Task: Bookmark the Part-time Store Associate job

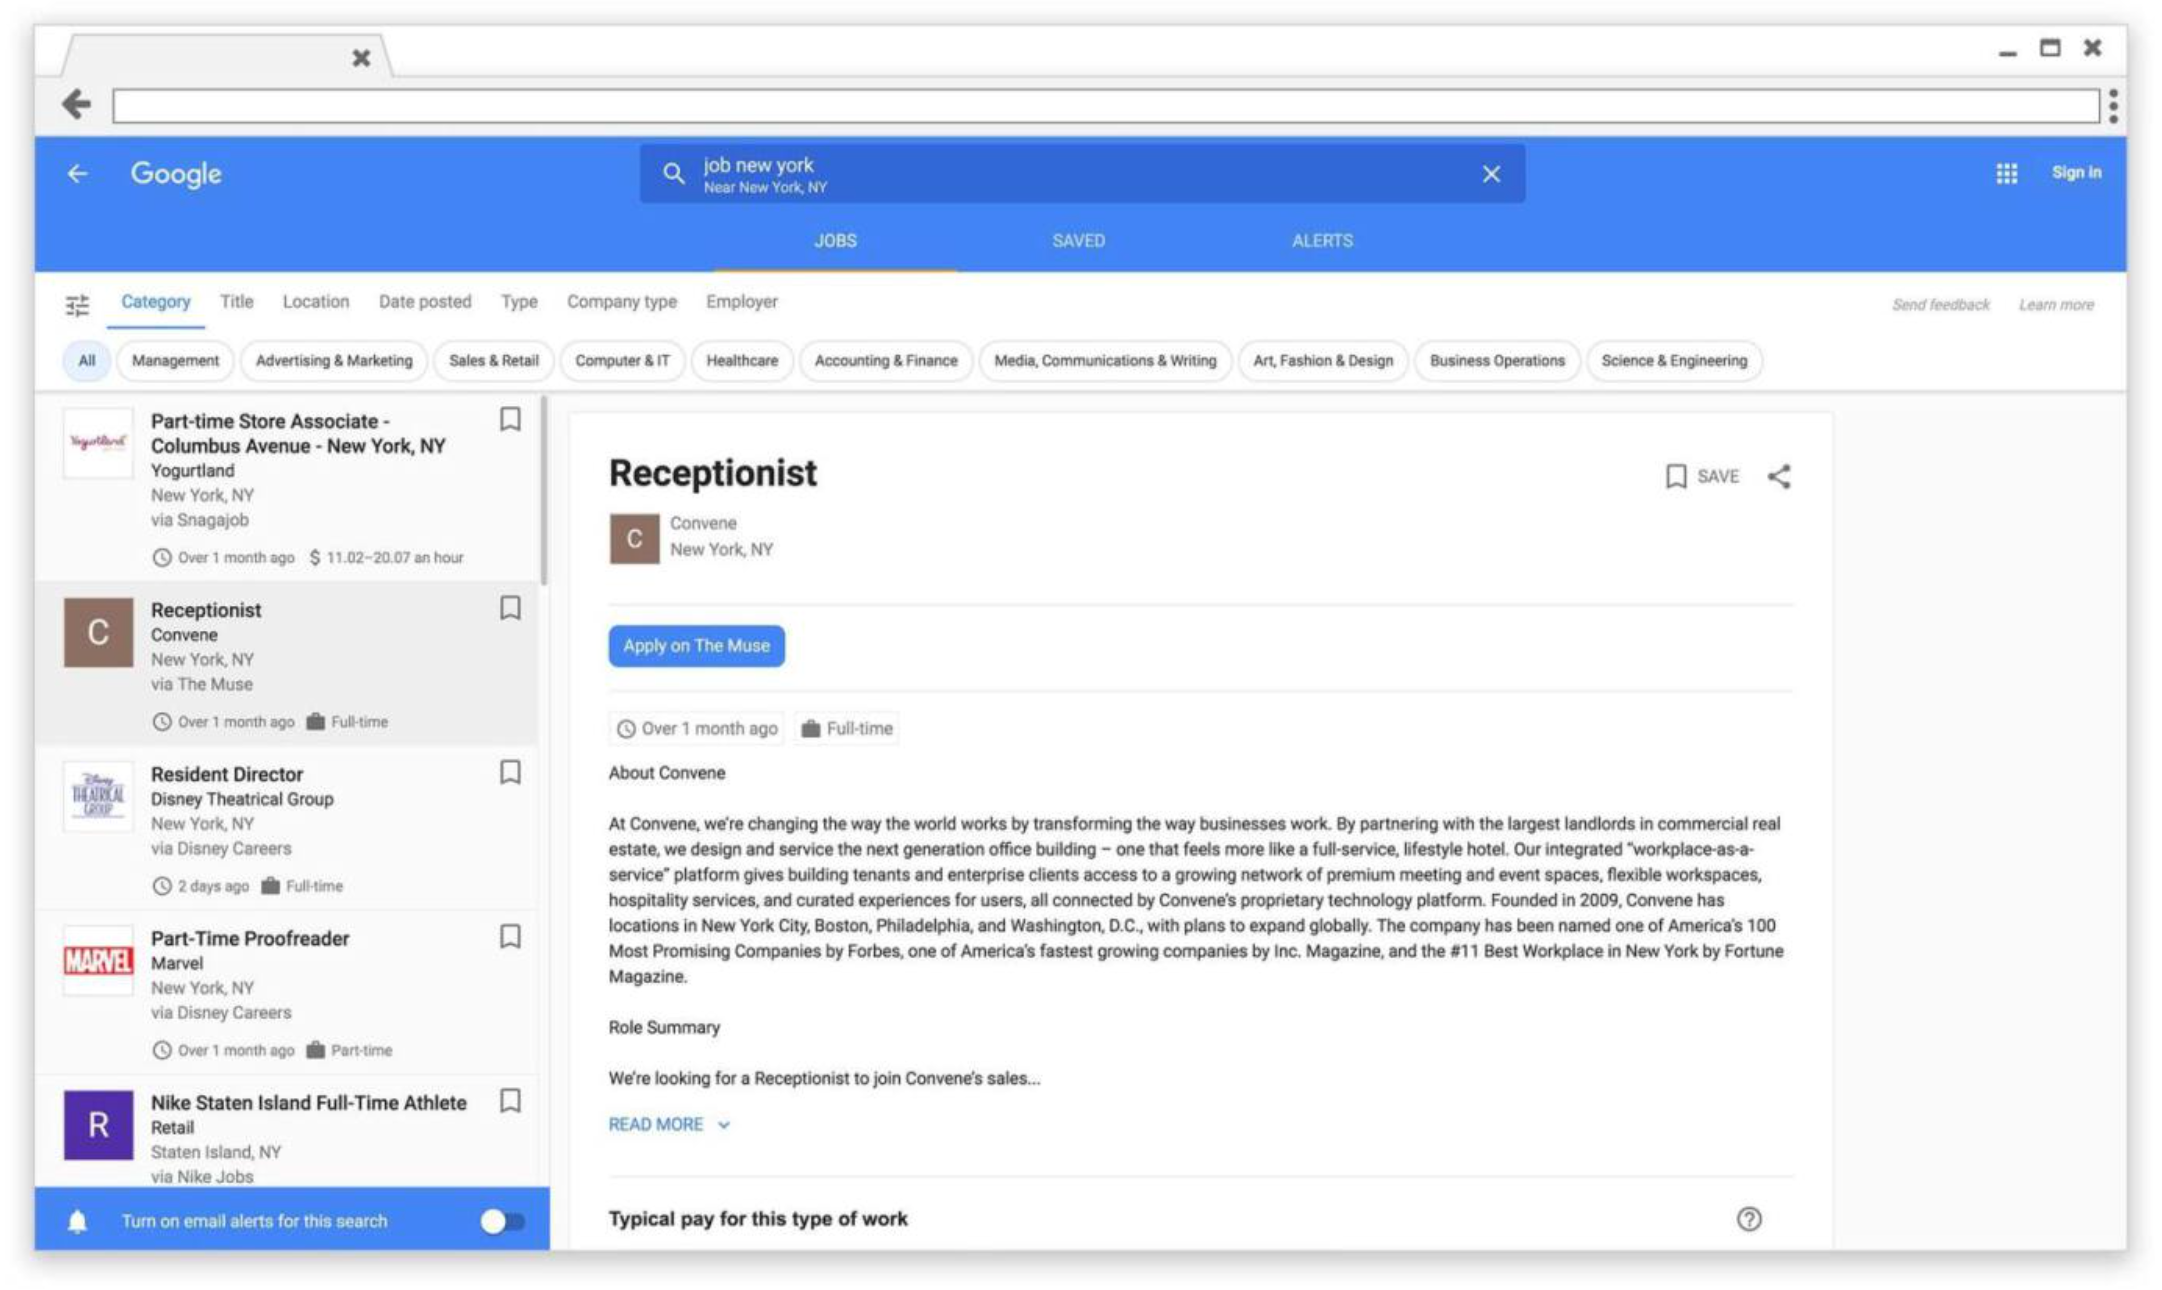Action: click(x=510, y=419)
